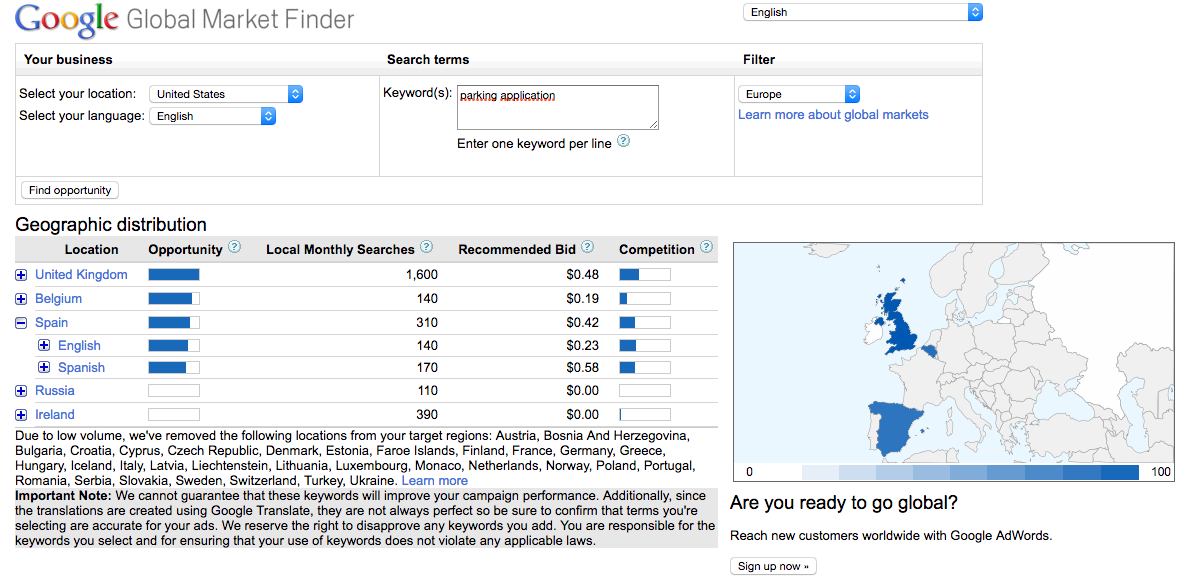Open the Spain location link
This screenshot has width=1195, height=582.
51,322
